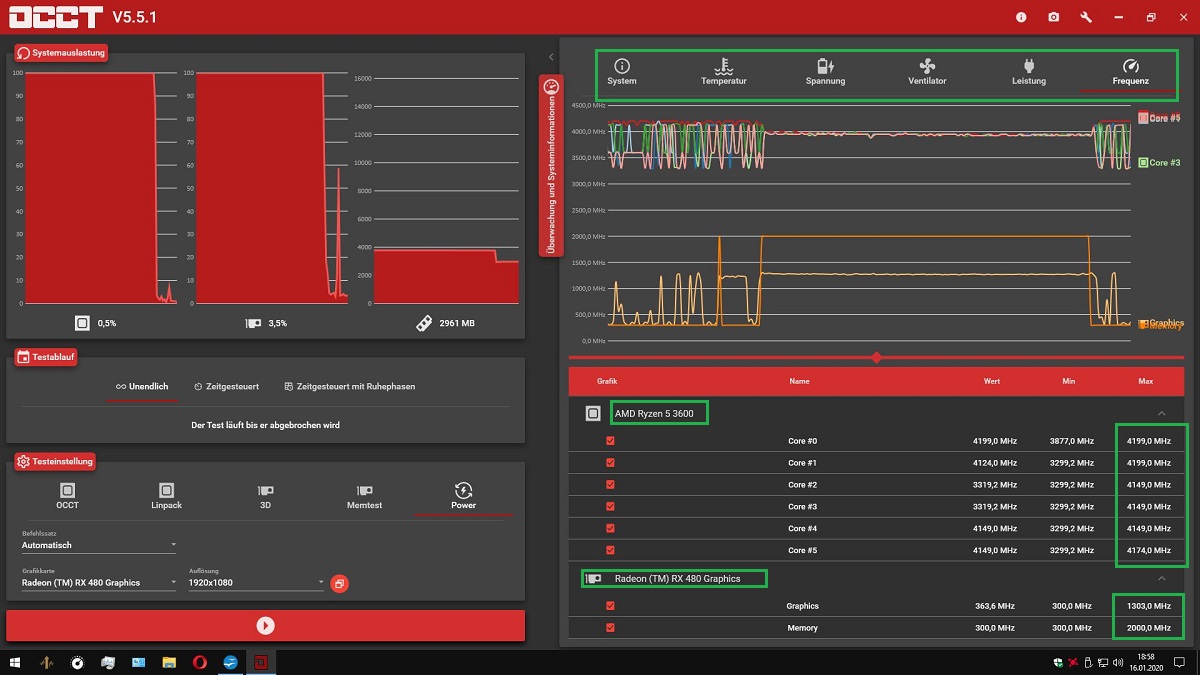Start the test with the play button
The image size is (1200, 675).
pyautogui.click(x=265, y=625)
